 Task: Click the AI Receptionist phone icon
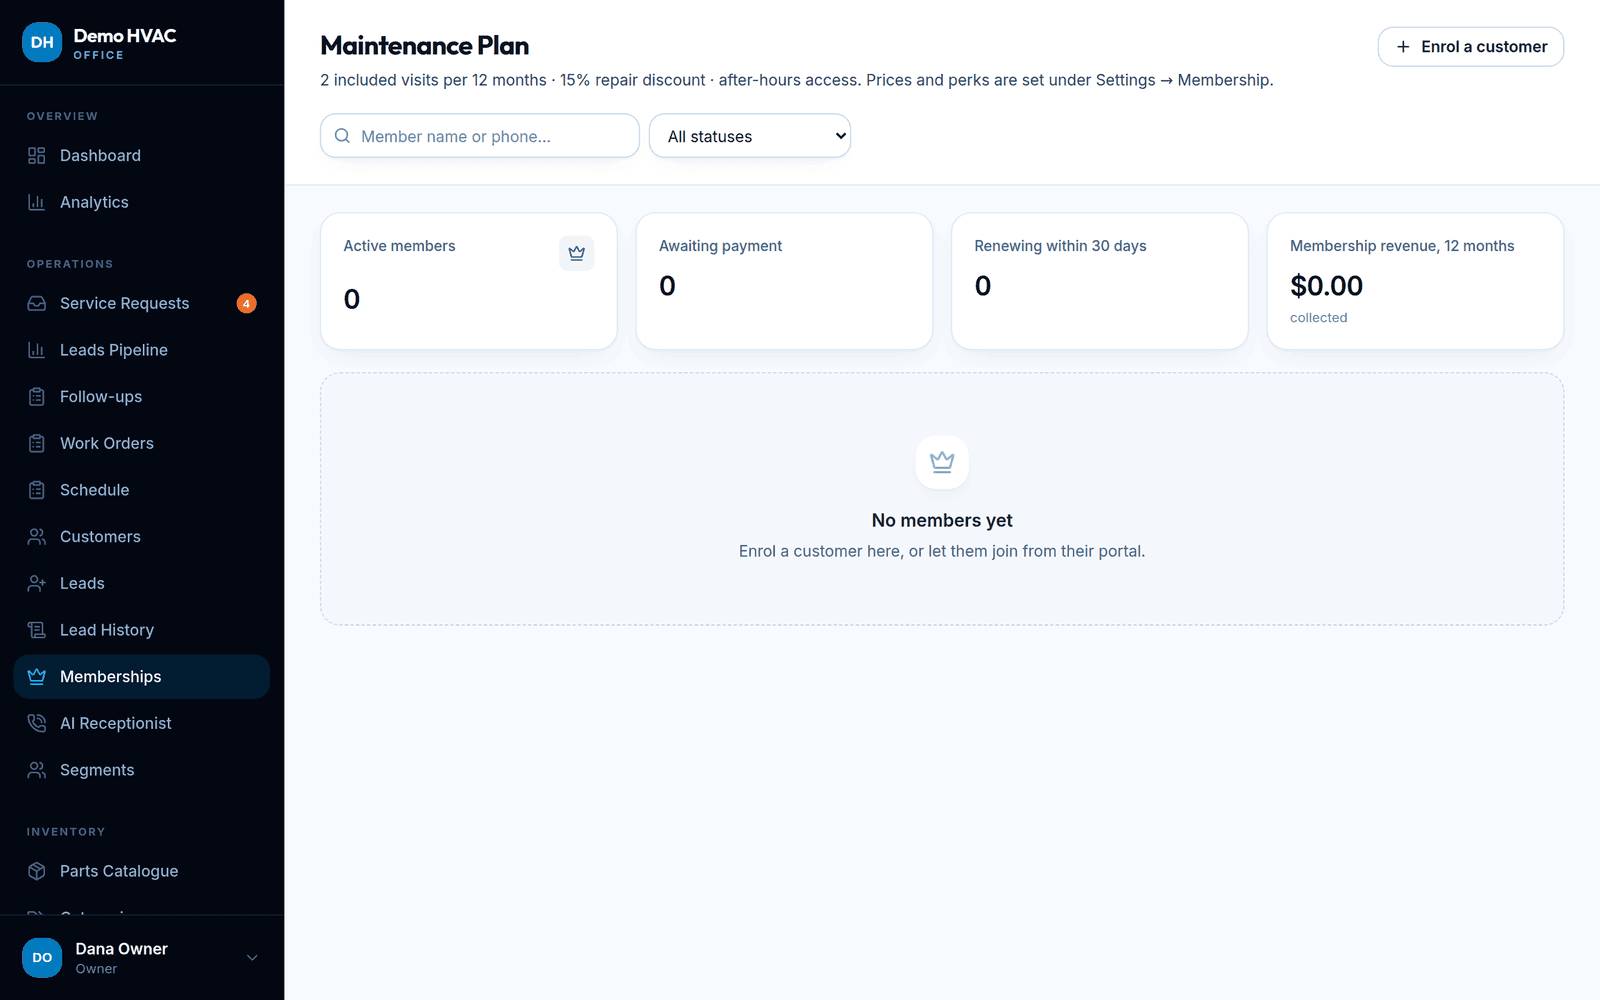(x=37, y=723)
